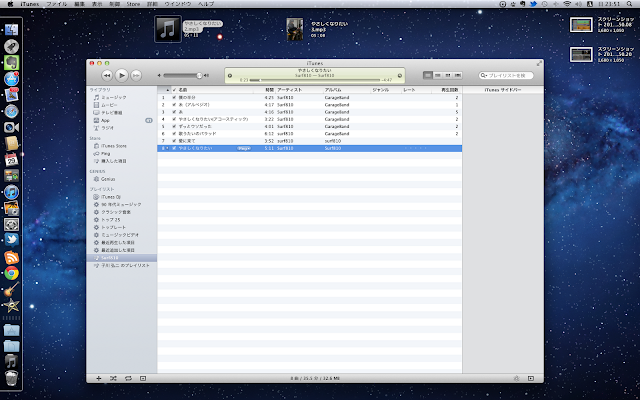Select 90年代ミュージック smart playlist

pos(122,204)
